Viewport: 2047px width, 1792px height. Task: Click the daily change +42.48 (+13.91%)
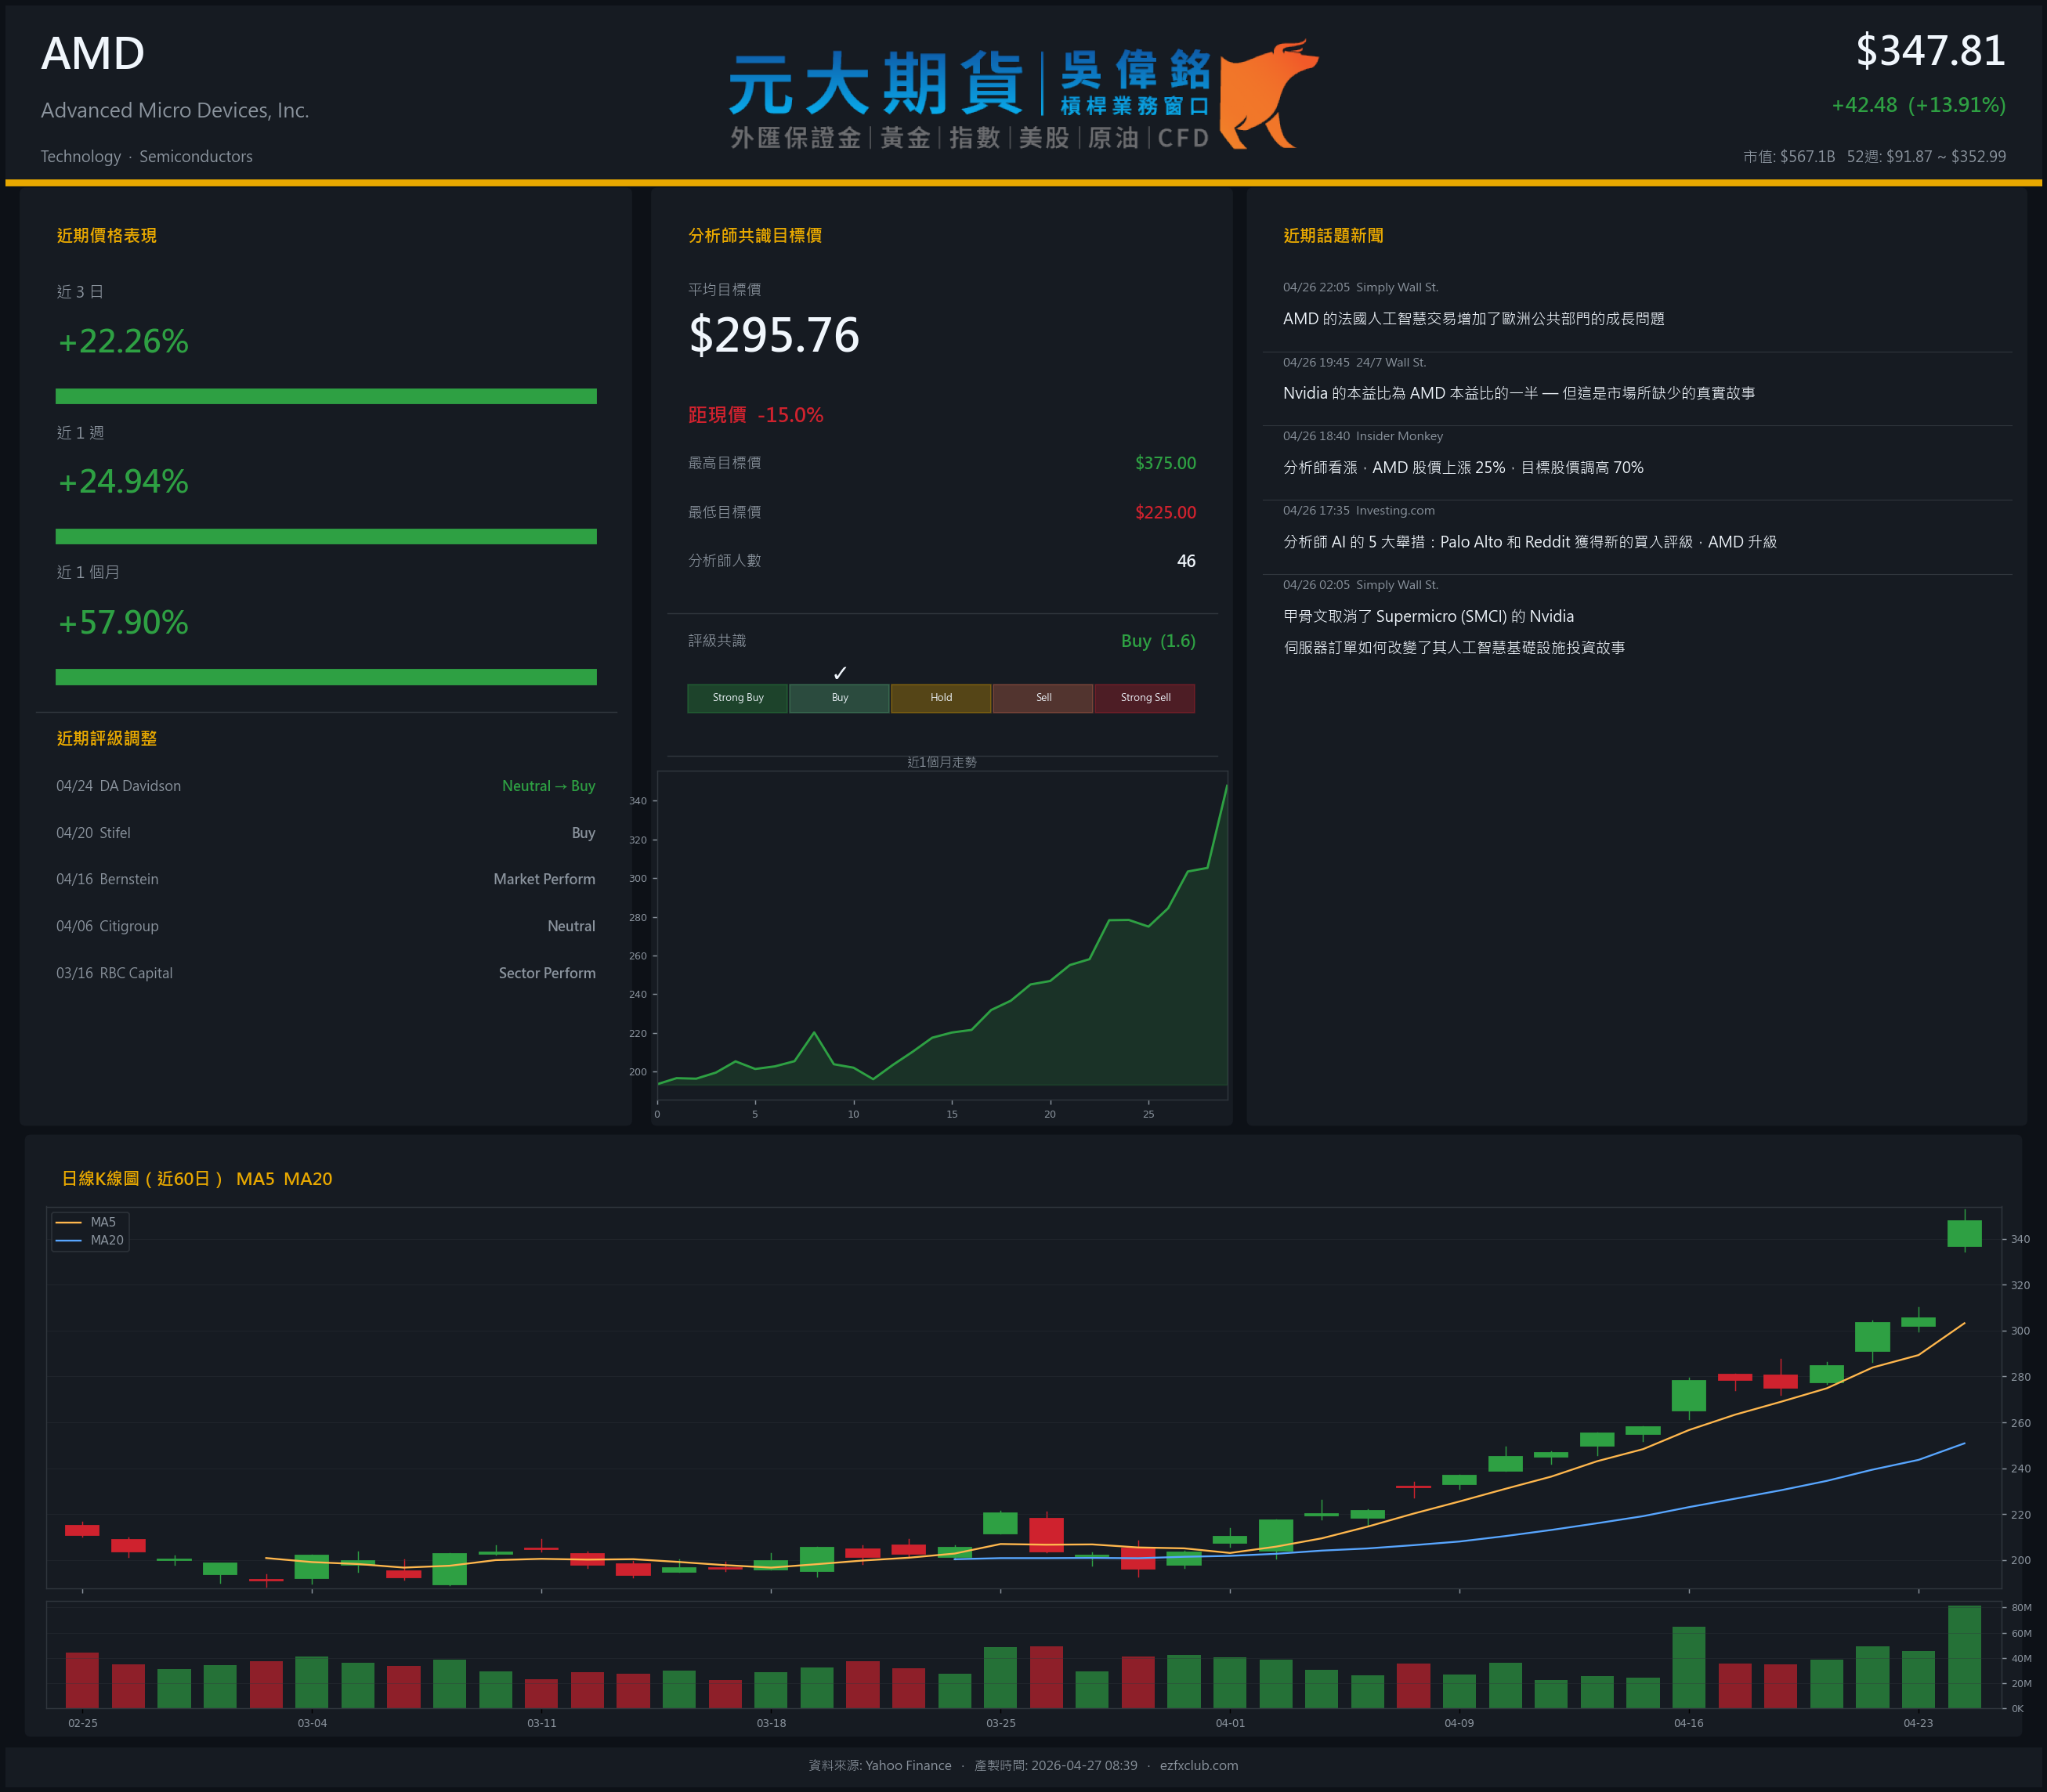point(1918,105)
